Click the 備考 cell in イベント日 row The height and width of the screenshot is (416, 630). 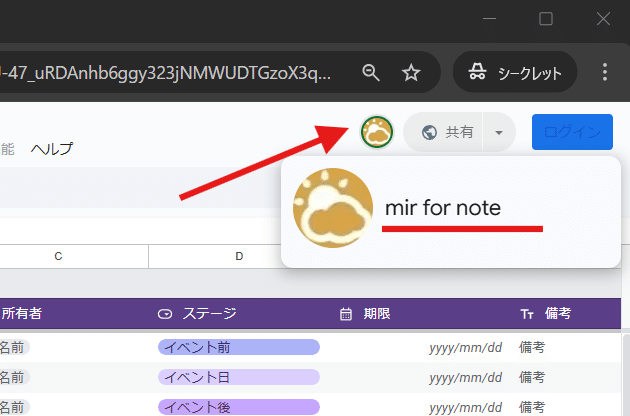pyautogui.click(x=532, y=377)
